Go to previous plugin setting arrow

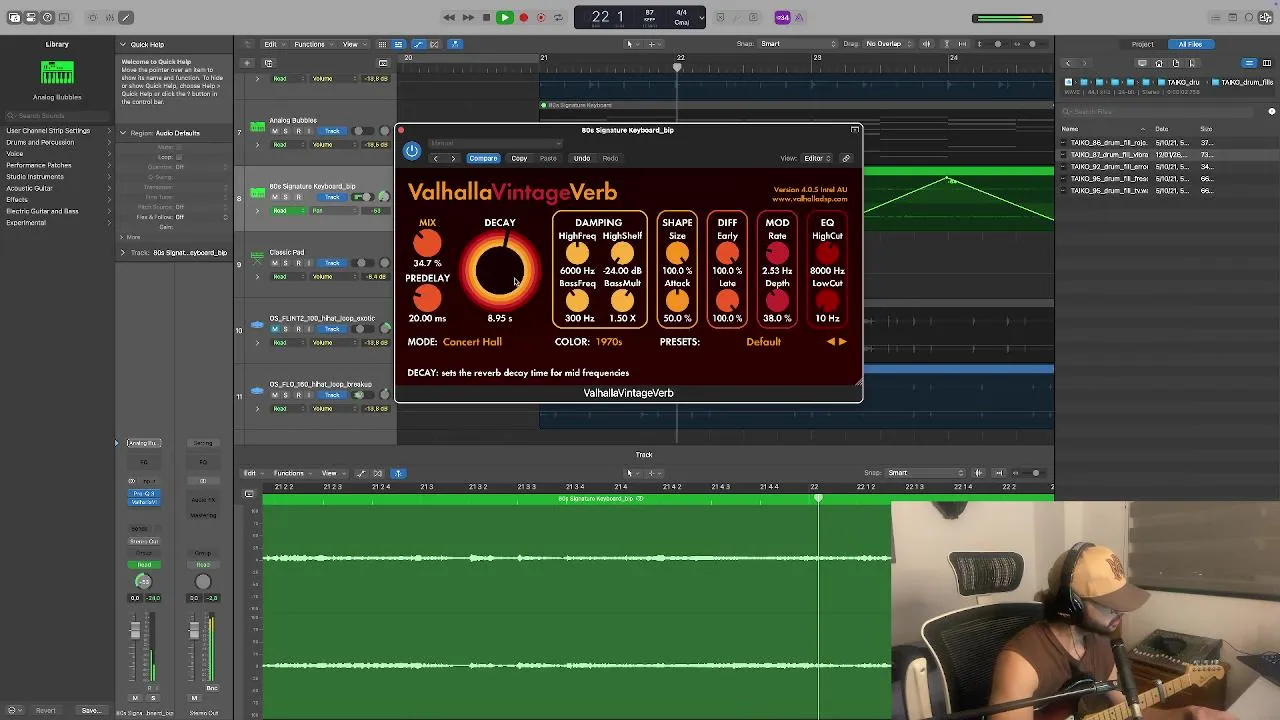pos(436,158)
